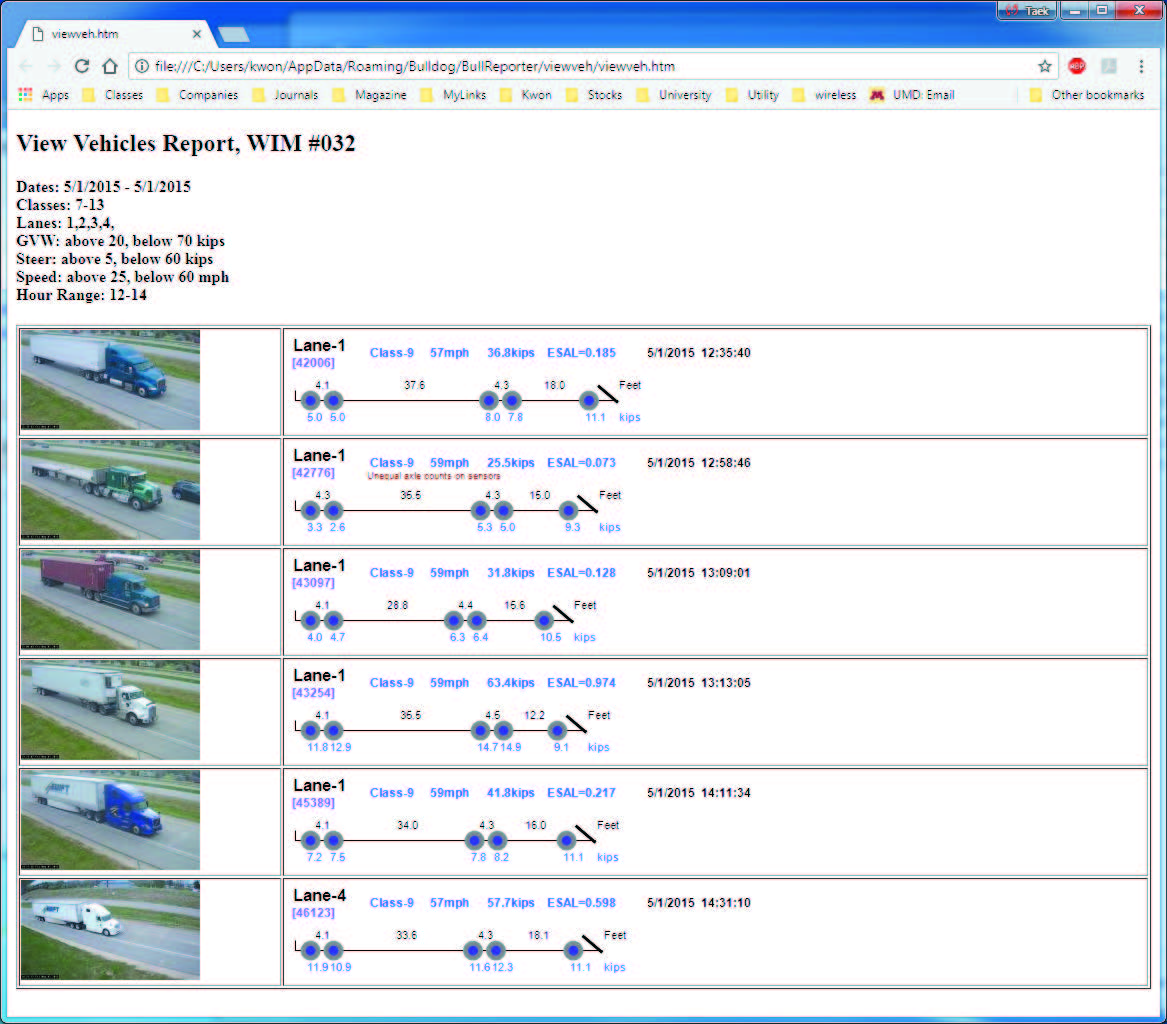Open a new browser tab
Viewport: 1167px width, 1024px height.
tap(236, 32)
